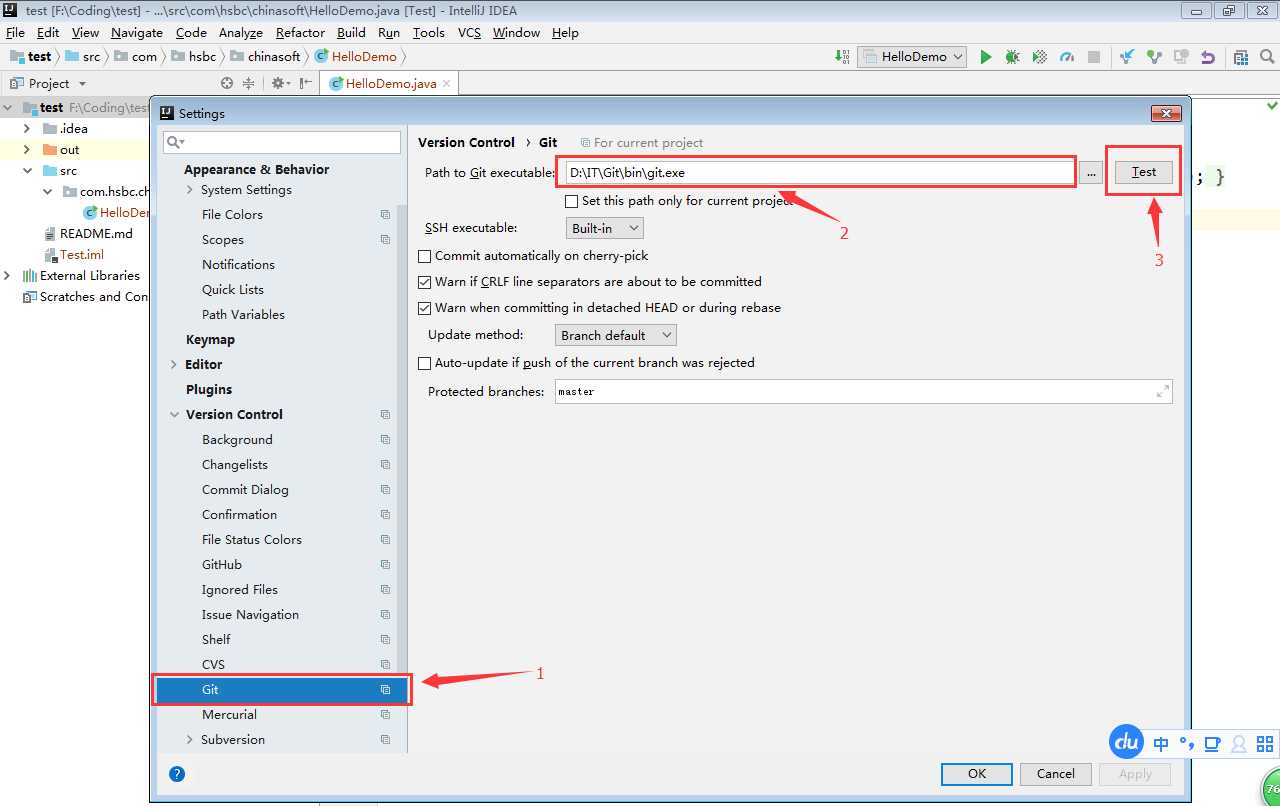
Task: Click Cancel in Settings dialog
Action: pos(1056,773)
